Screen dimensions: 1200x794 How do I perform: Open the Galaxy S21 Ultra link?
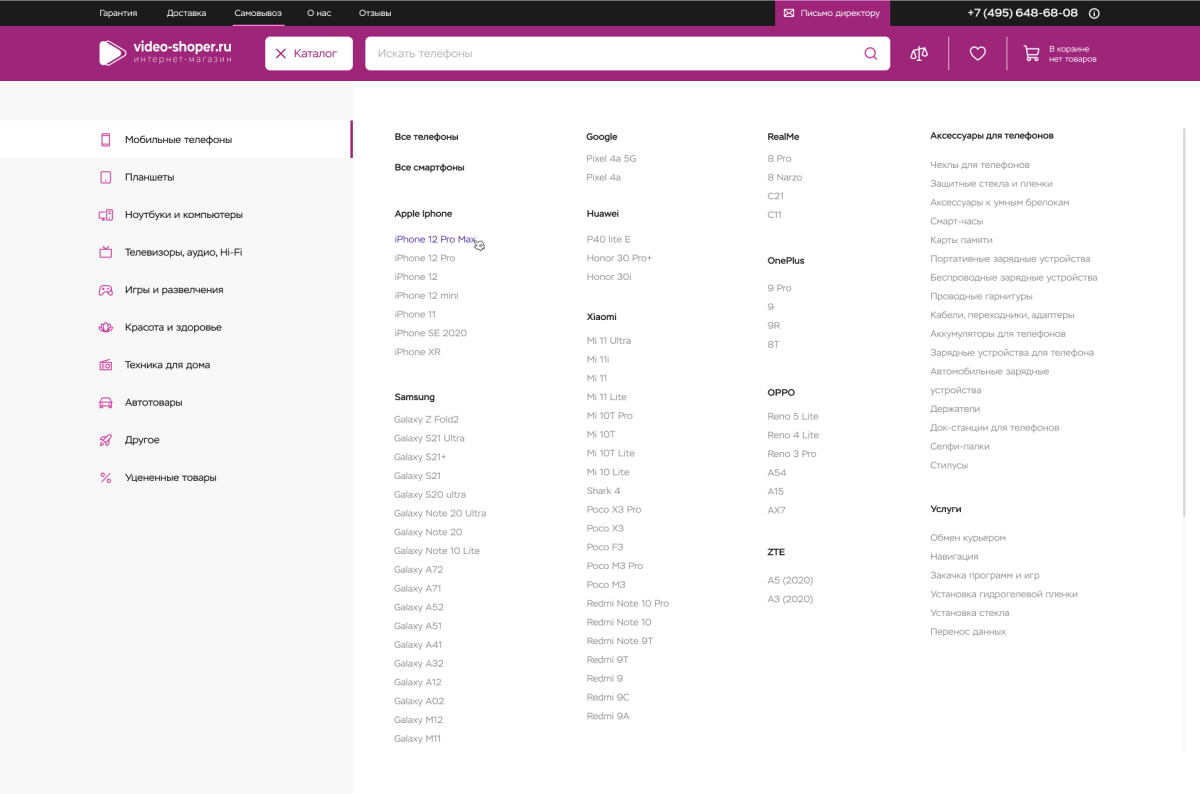point(429,439)
